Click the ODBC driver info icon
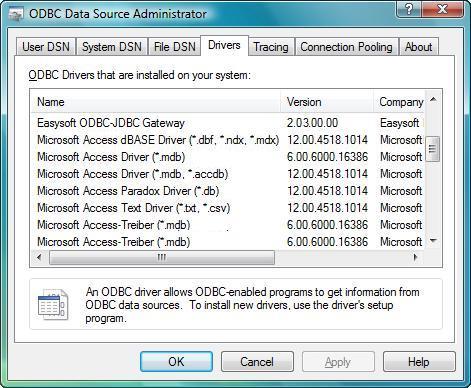The height and width of the screenshot is (388, 471). (x=53, y=305)
